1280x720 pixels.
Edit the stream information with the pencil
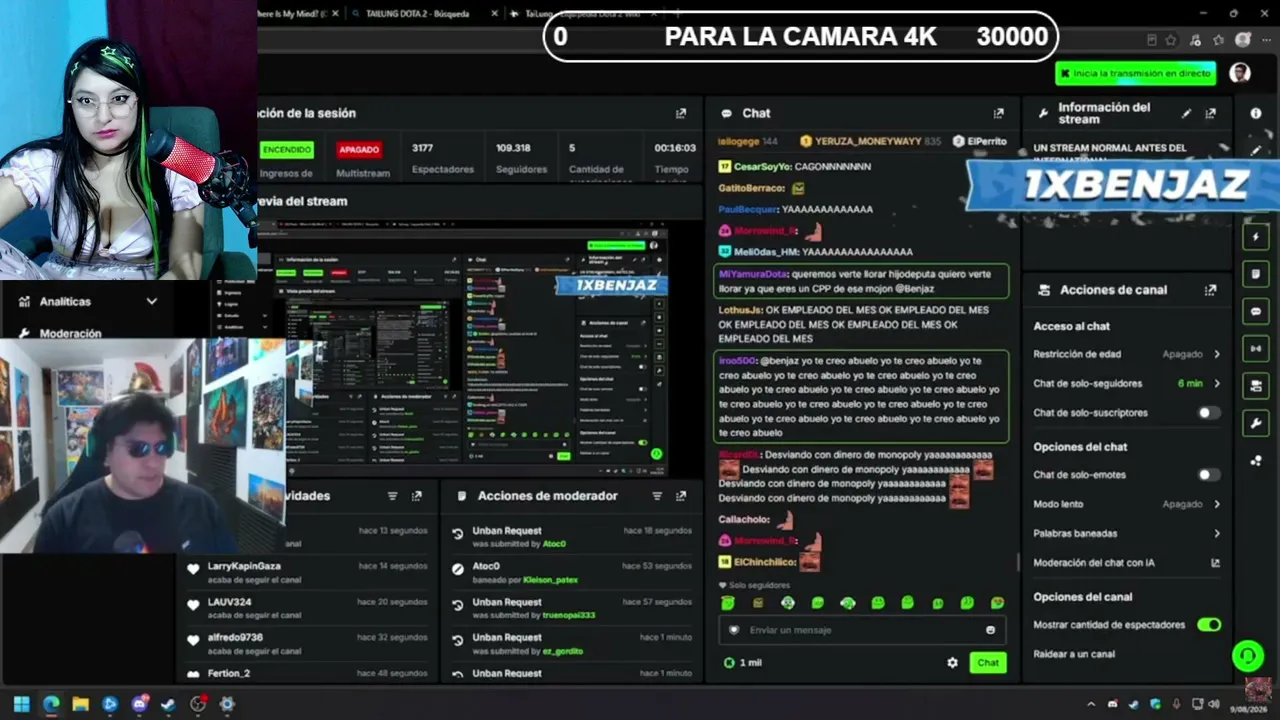pos(1187,113)
